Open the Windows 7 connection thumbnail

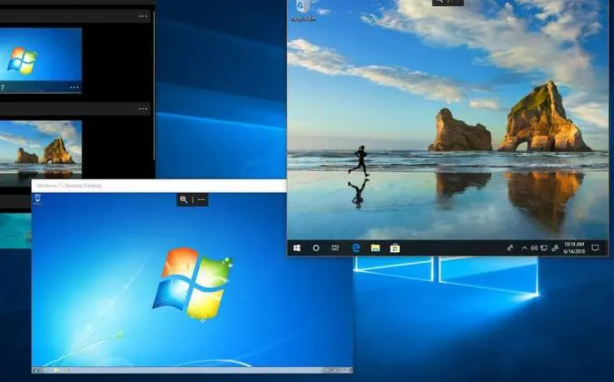tap(41, 60)
